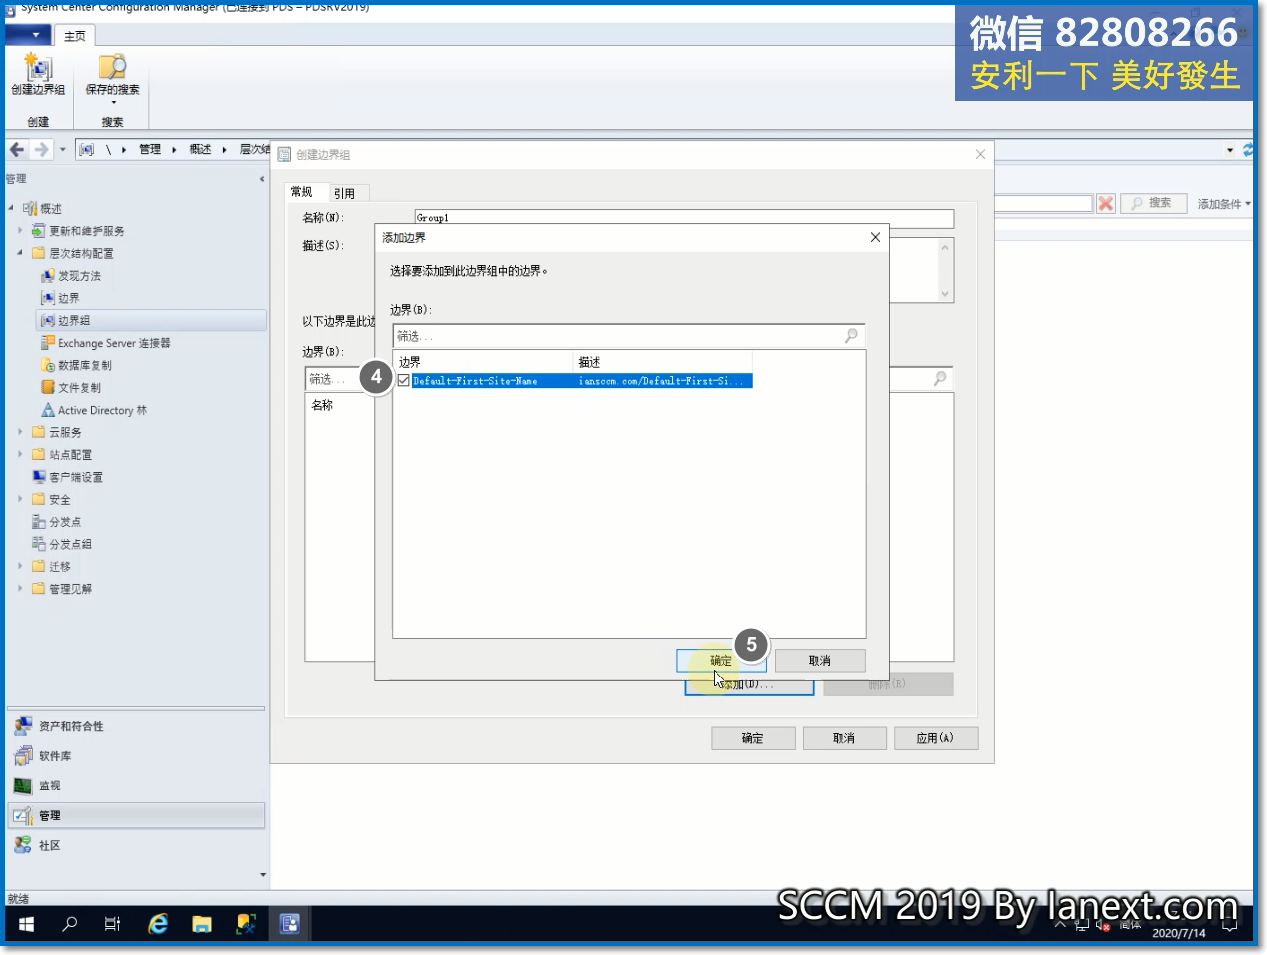Click the taskbar search magnifier

pyautogui.click(x=69, y=924)
